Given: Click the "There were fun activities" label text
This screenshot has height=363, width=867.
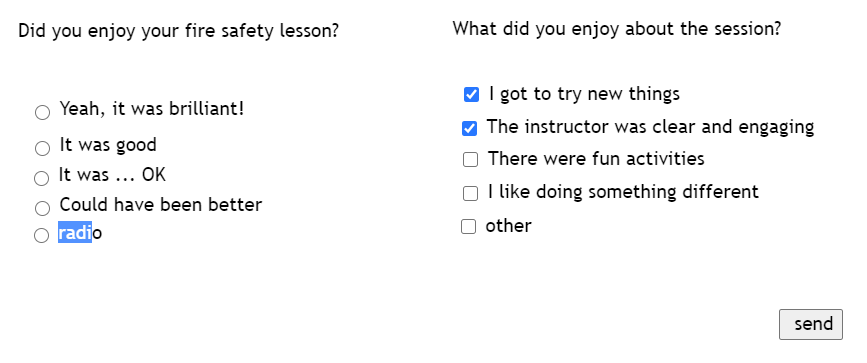Looking at the screenshot, I should point(596,159).
